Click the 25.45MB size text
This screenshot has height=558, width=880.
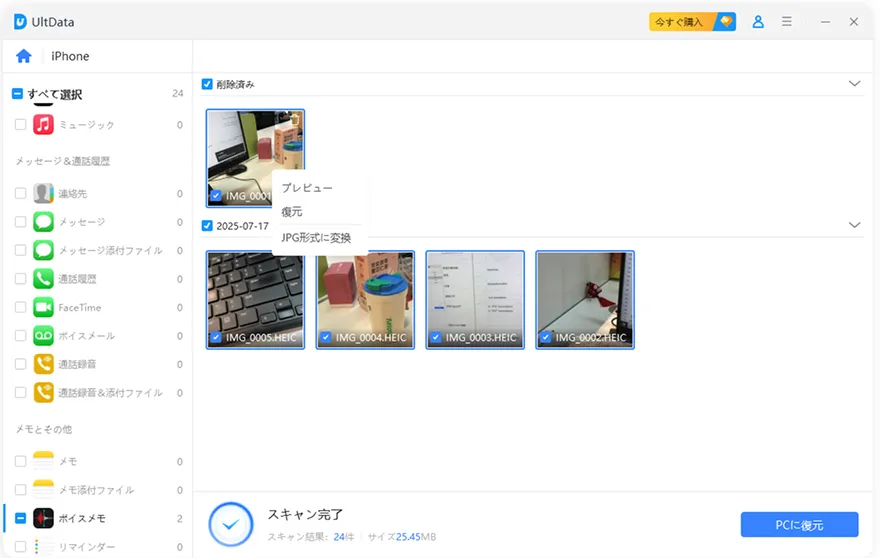coord(416,537)
